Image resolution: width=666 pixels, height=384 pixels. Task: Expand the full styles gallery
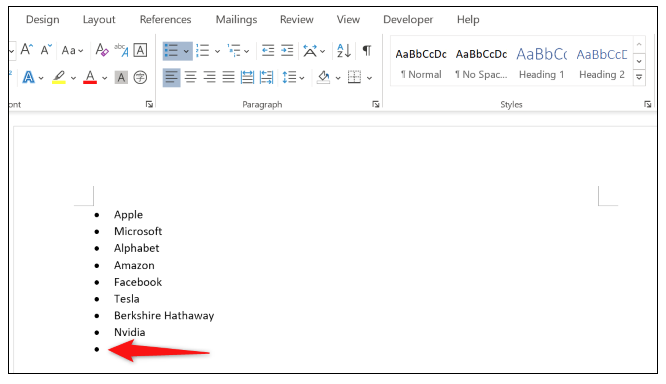coord(639,78)
